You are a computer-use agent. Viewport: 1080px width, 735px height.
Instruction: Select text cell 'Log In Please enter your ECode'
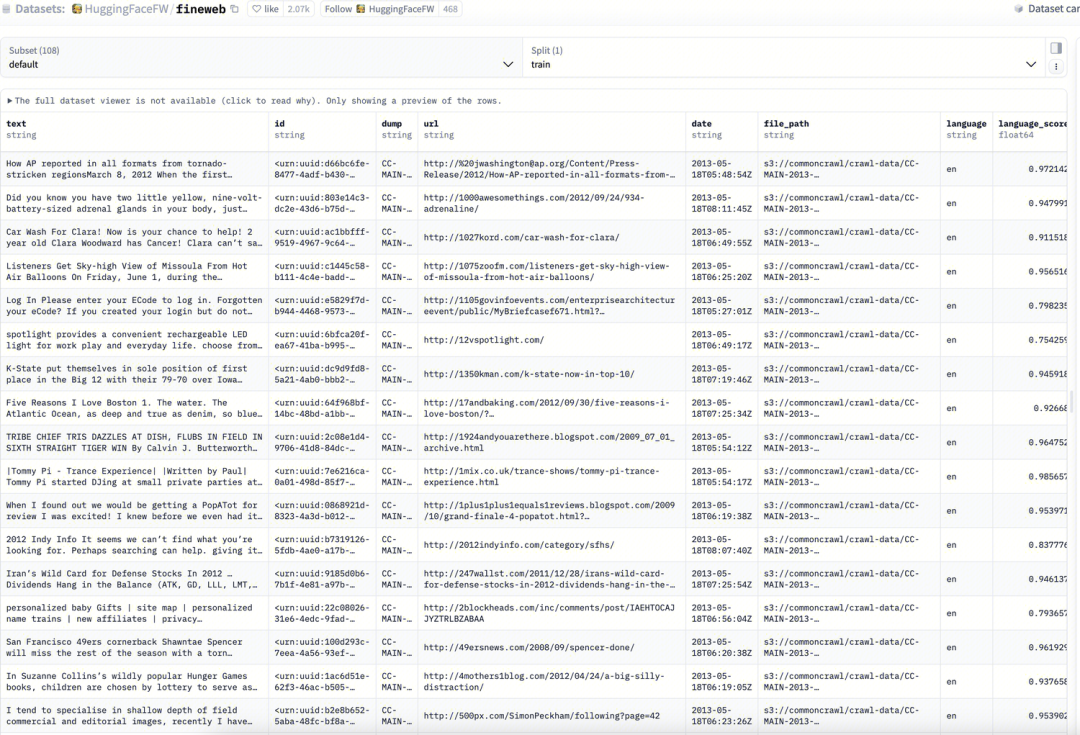point(134,306)
